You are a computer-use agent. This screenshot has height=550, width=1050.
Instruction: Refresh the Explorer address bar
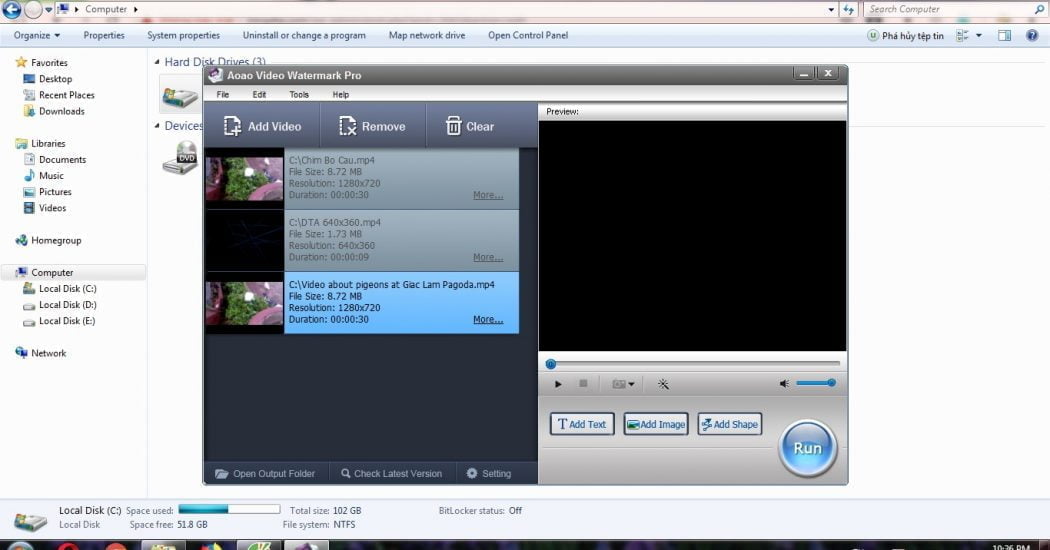848,9
